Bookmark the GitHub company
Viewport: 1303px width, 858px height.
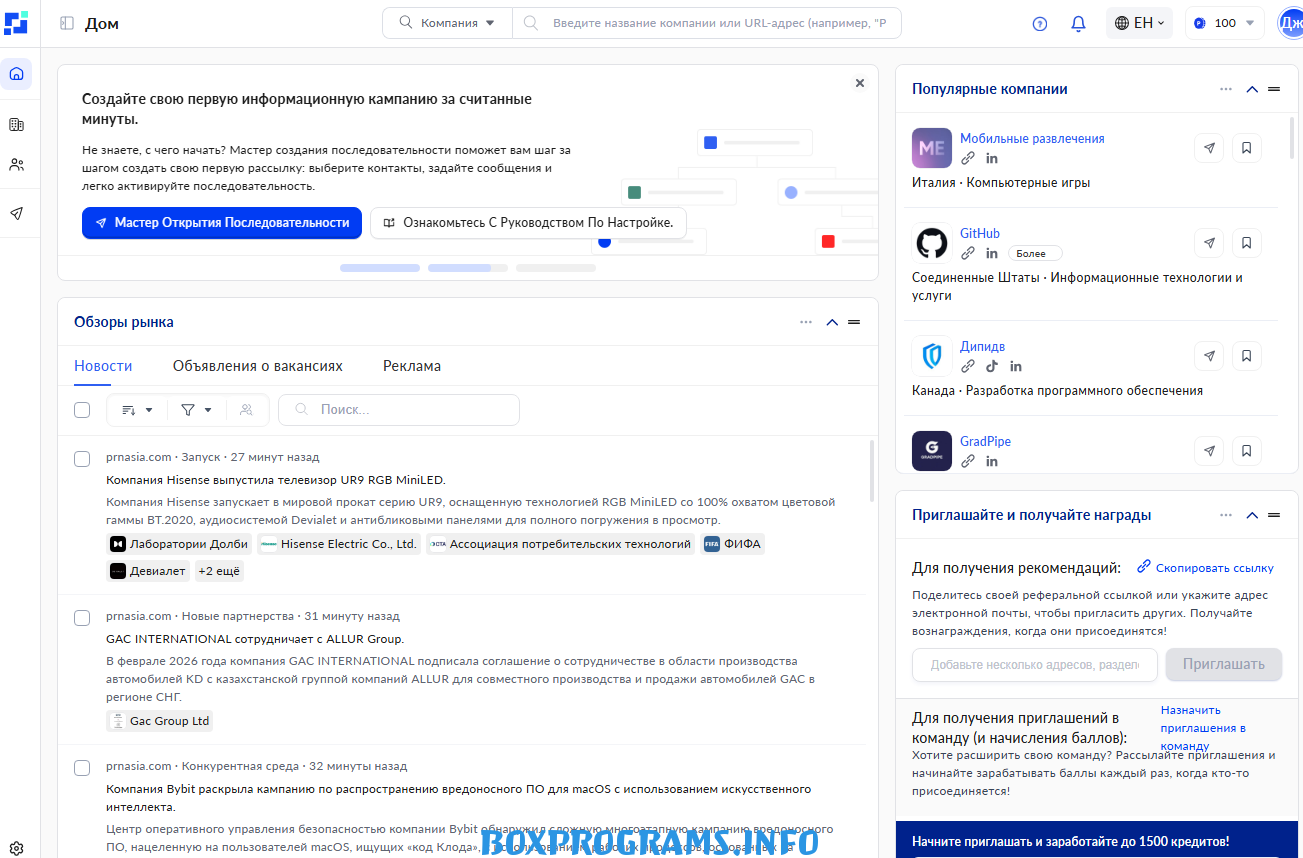pyautogui.click(x=1246, y=243)
